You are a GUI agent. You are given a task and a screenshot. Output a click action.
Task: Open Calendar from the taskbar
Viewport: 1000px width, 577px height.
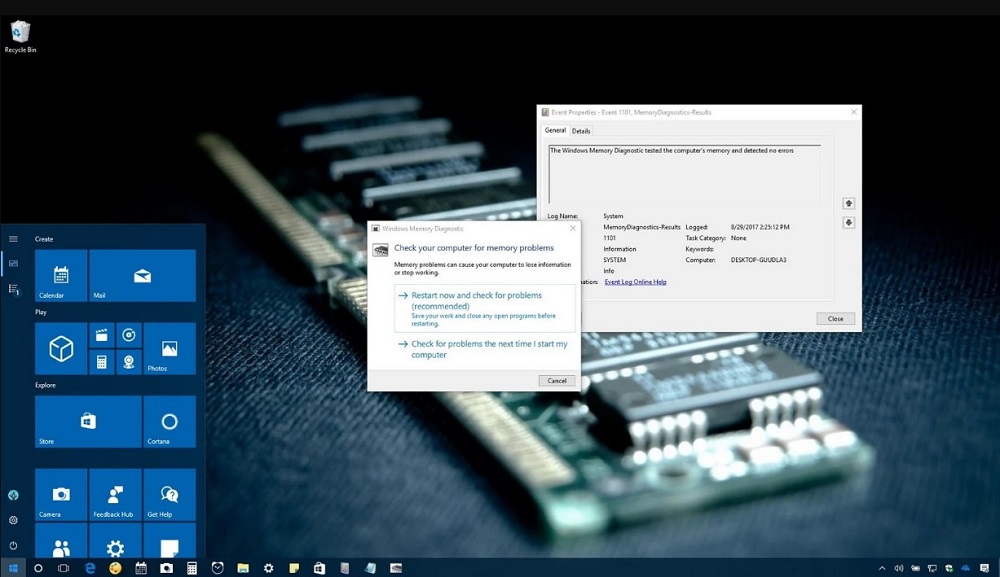[141, 568]
